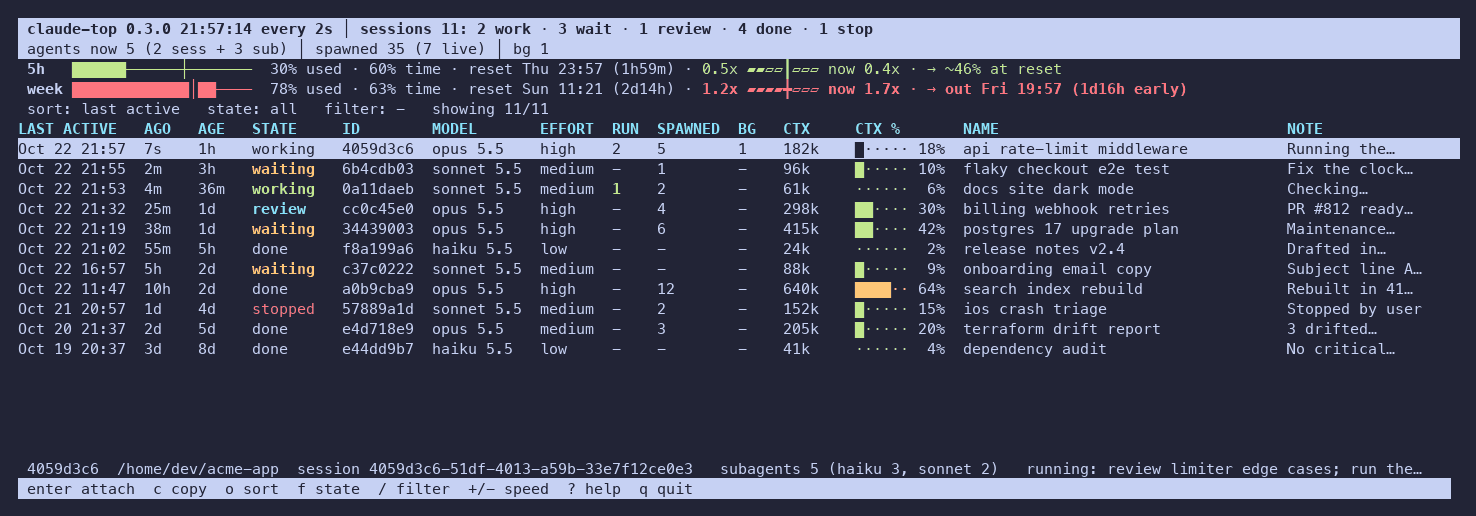
Task: Click the 64% context bar for search index rebuild
Action: (x=881, y=289)
